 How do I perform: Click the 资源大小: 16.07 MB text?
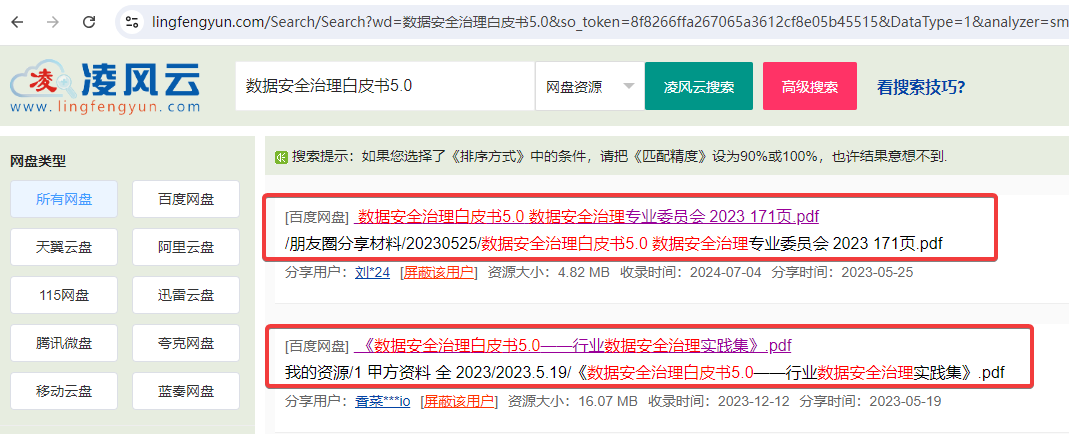pyautogui.click(x=573, y=401)
